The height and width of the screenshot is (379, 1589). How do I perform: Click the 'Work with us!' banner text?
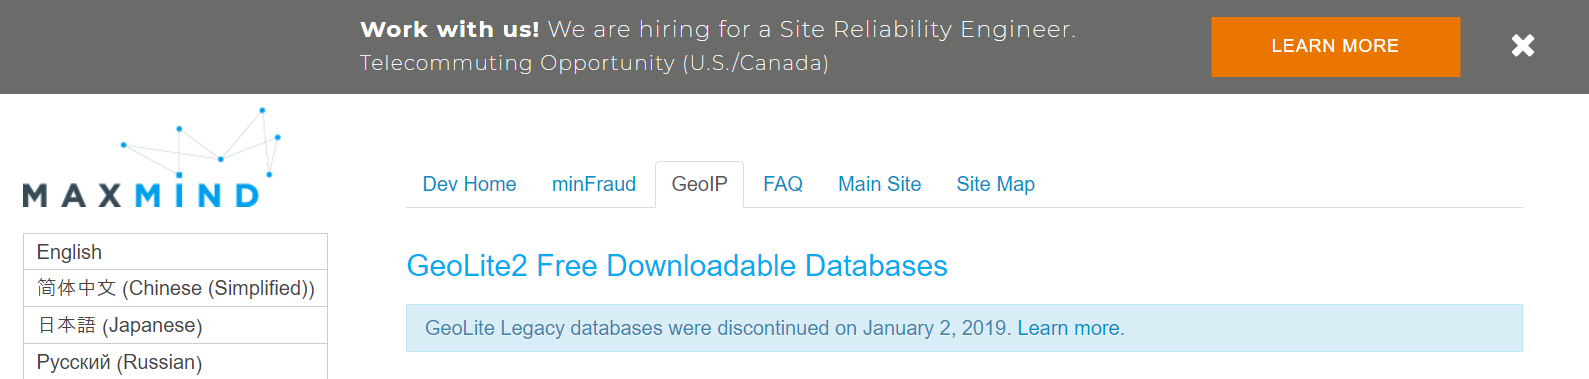[449, 30]
